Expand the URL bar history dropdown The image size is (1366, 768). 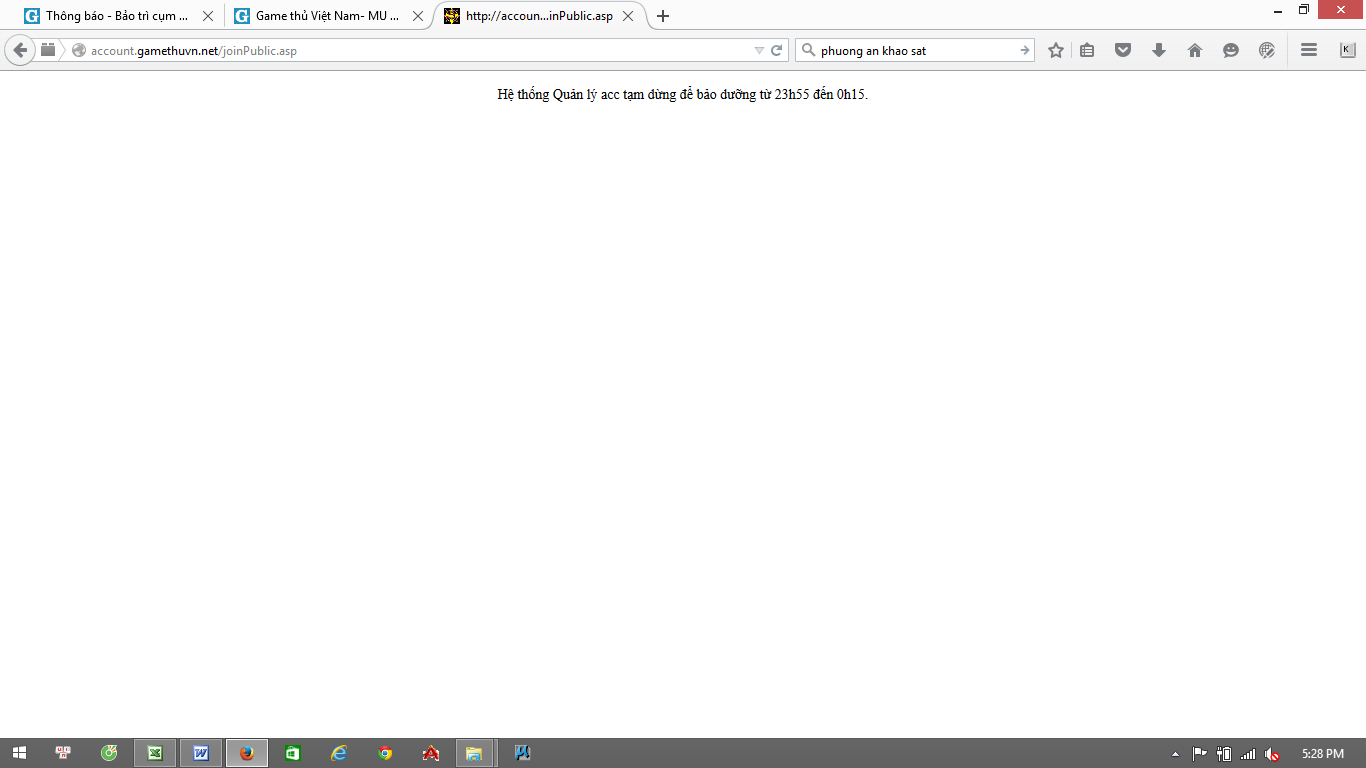pyautogui.click(x=759, y=50)
